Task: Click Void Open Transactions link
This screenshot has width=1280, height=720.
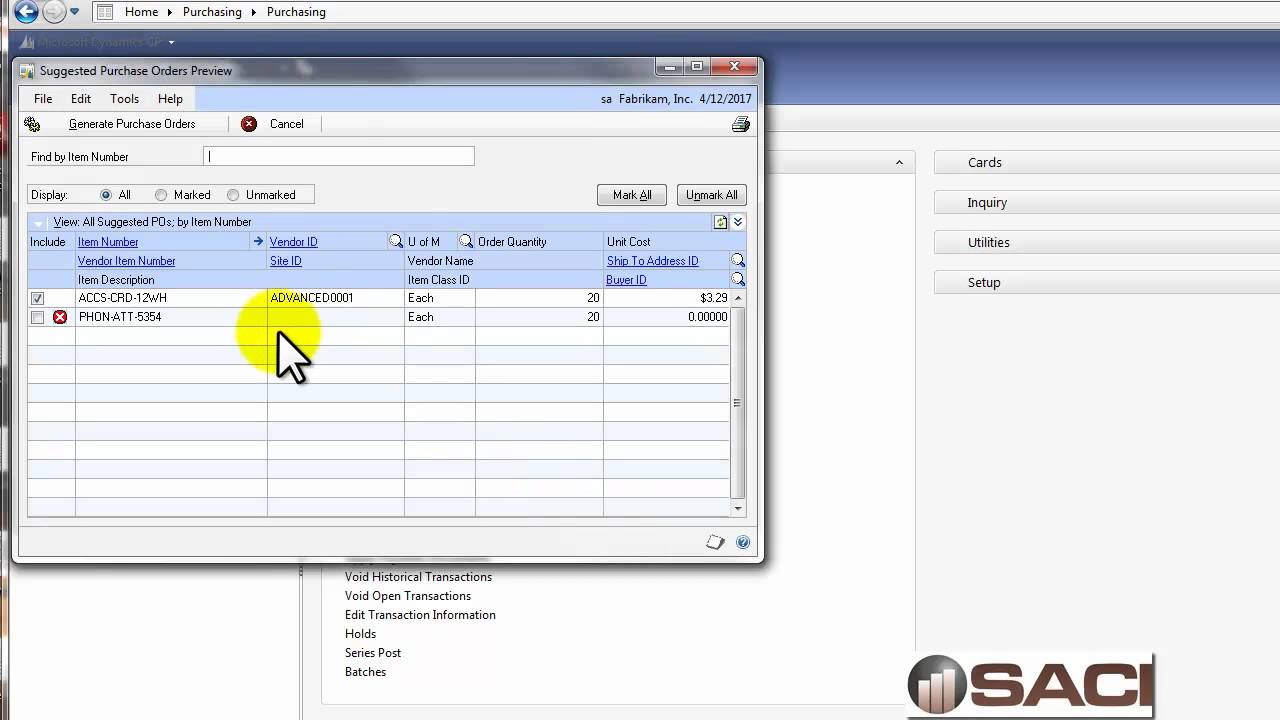Action: tap(408, 596)
